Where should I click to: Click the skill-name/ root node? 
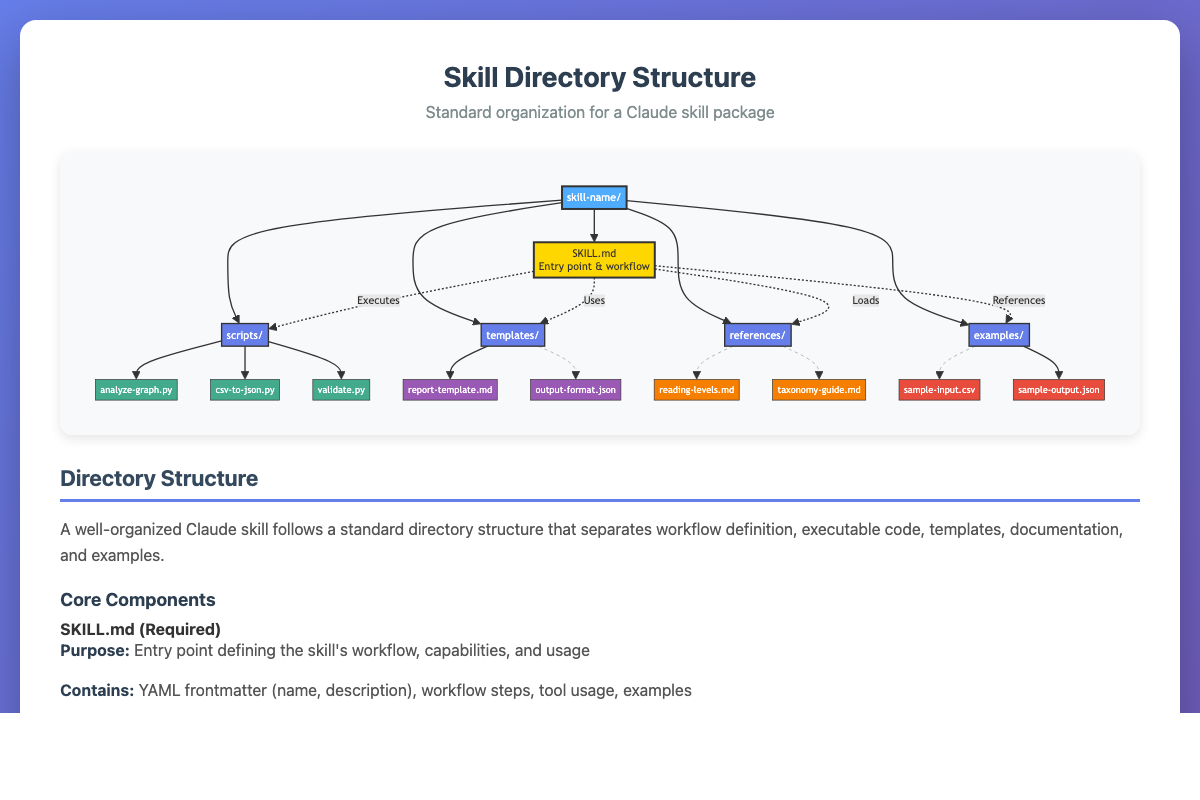click(x=594, y=198)
